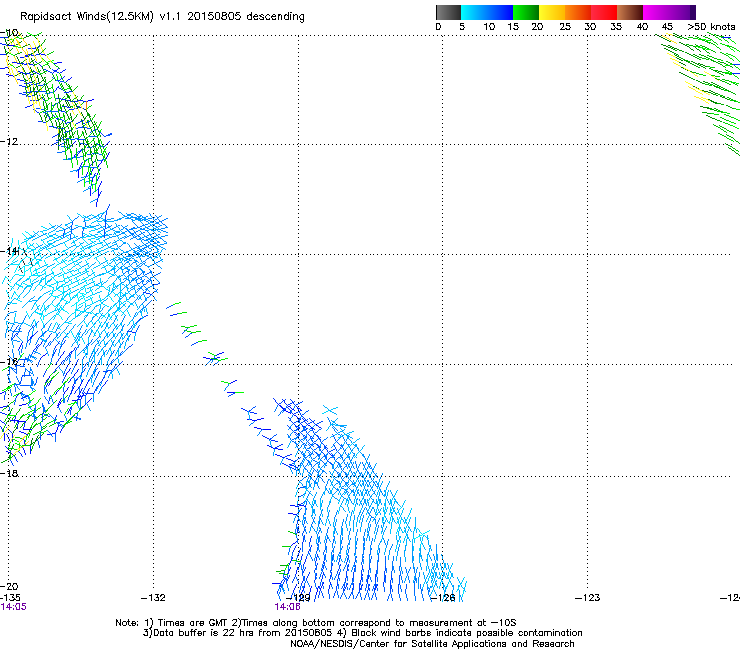
Task: Click the yellow 20-25 knots color segment
Action: (552, 12)
